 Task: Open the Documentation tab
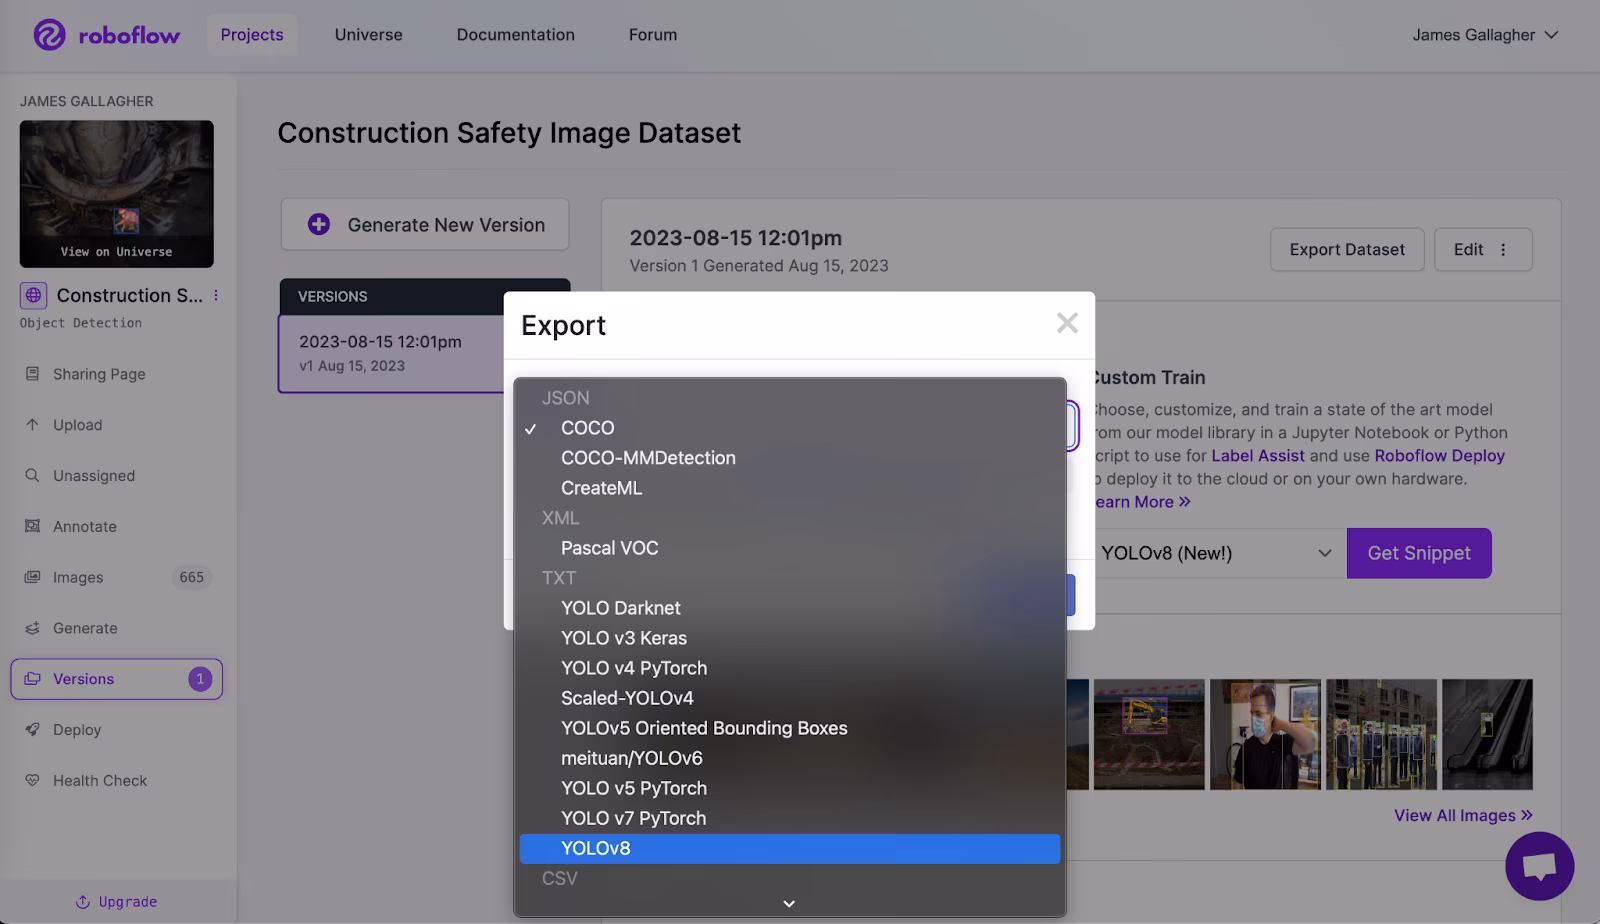(516, 35)
